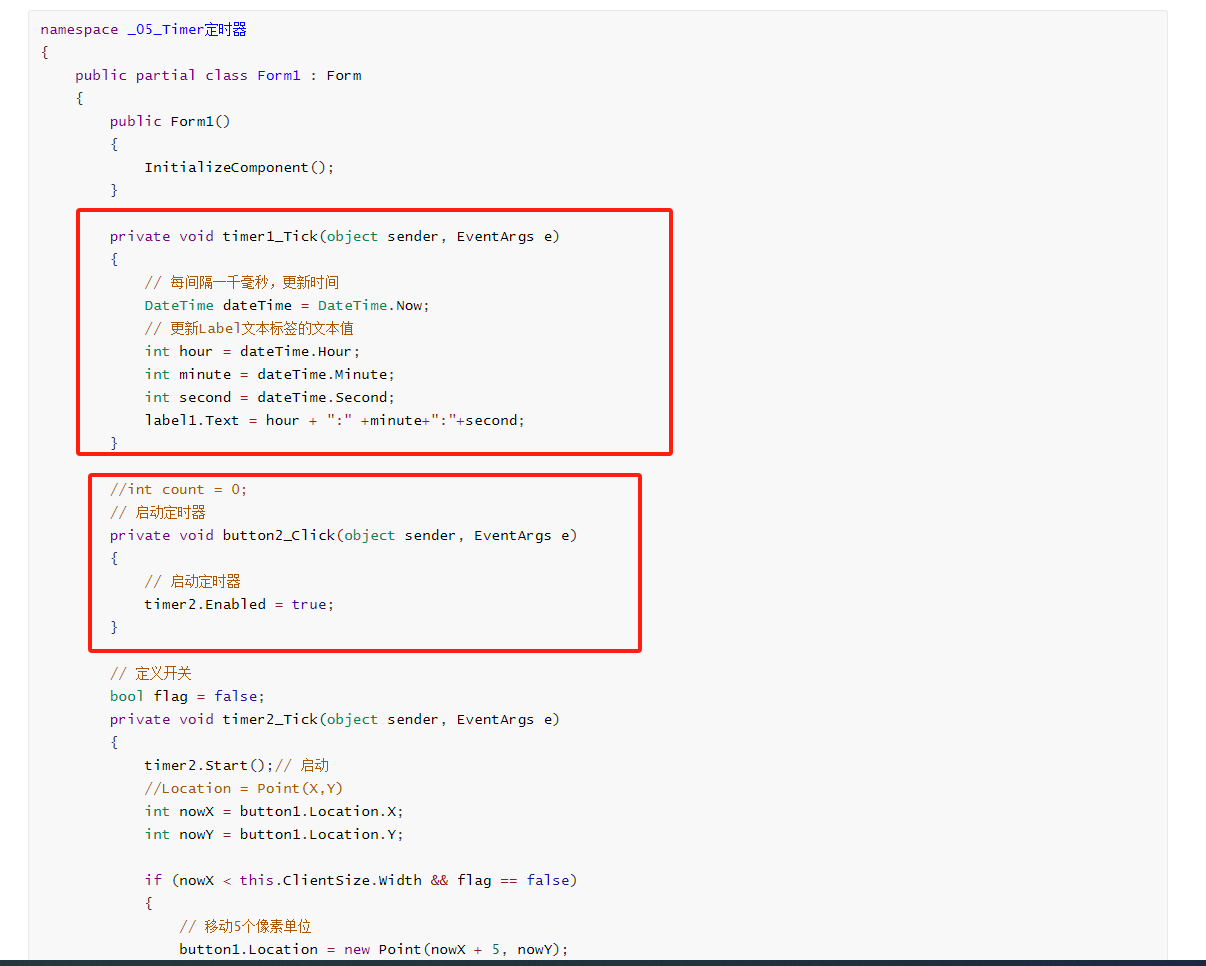The width and height of the screenshot is (1206, 966).
Task: Click the timer2.Enabled = true line
Action: [x=239, y=604]
